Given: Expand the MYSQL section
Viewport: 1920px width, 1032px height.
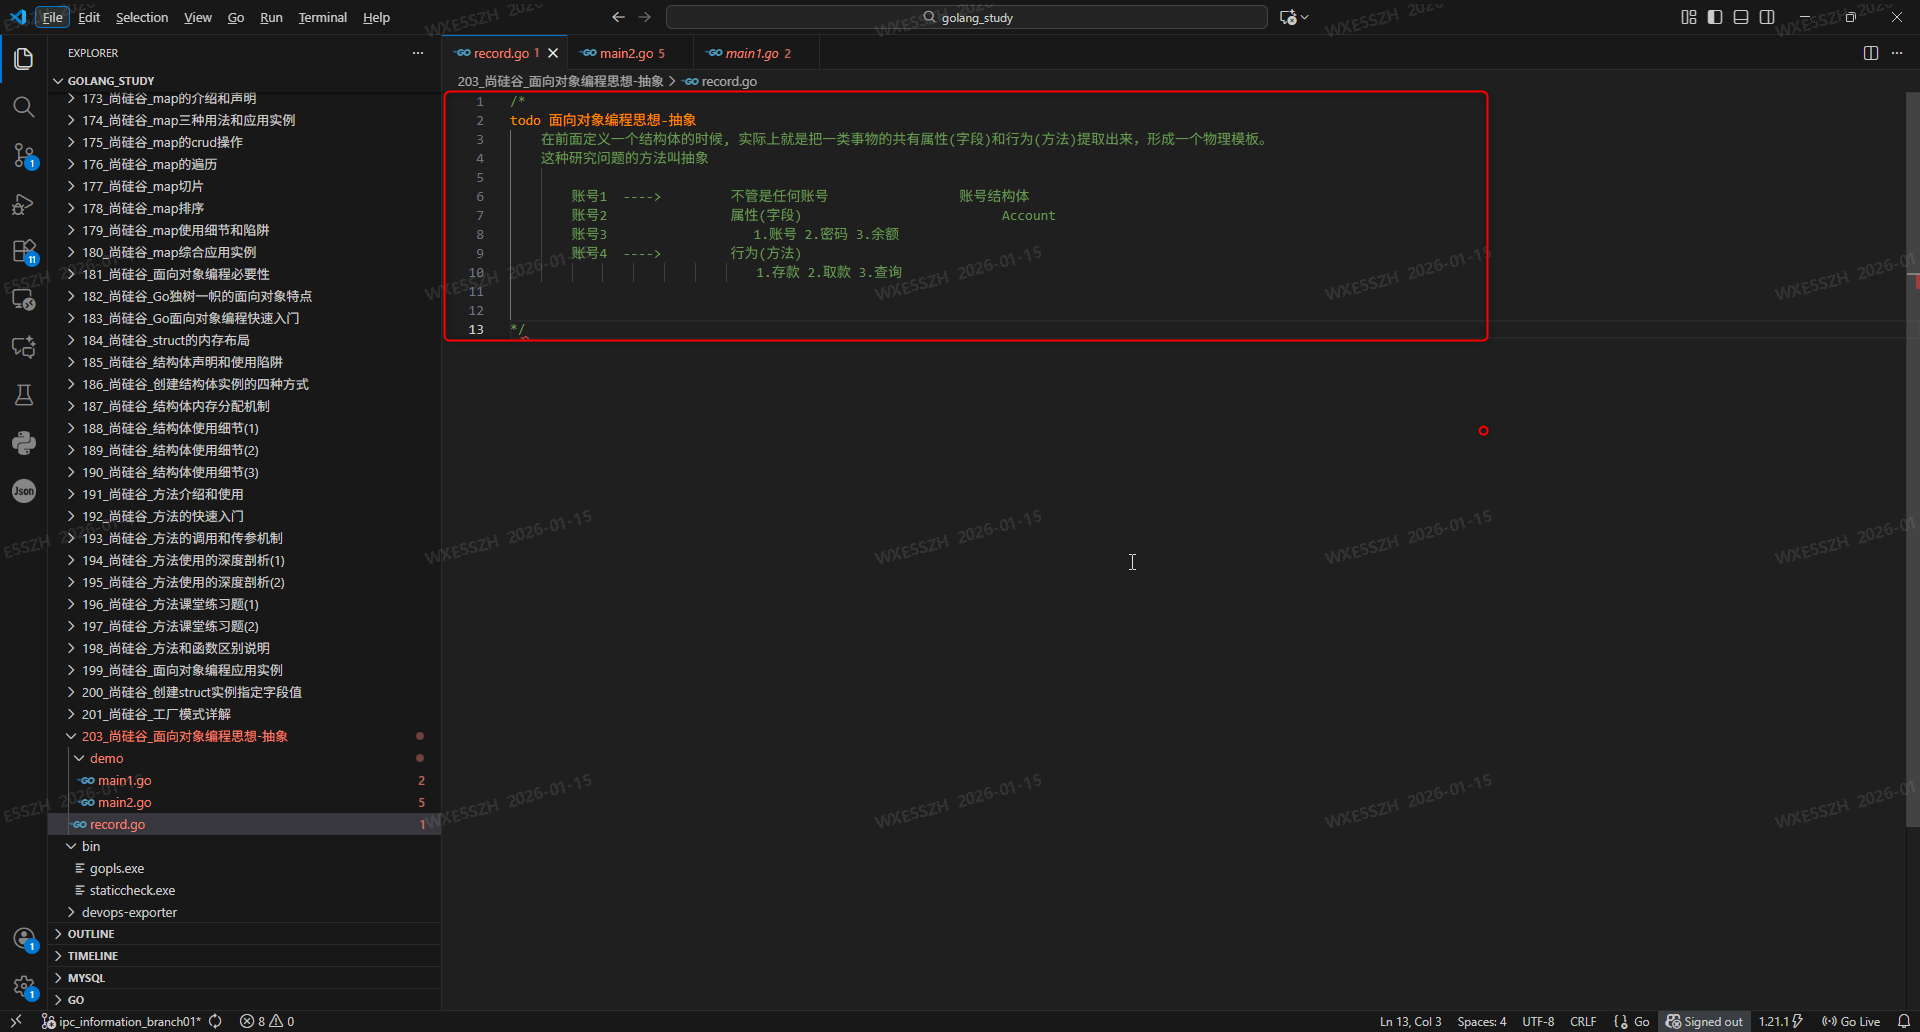Looking at the screenshot, I should point(244,978).
